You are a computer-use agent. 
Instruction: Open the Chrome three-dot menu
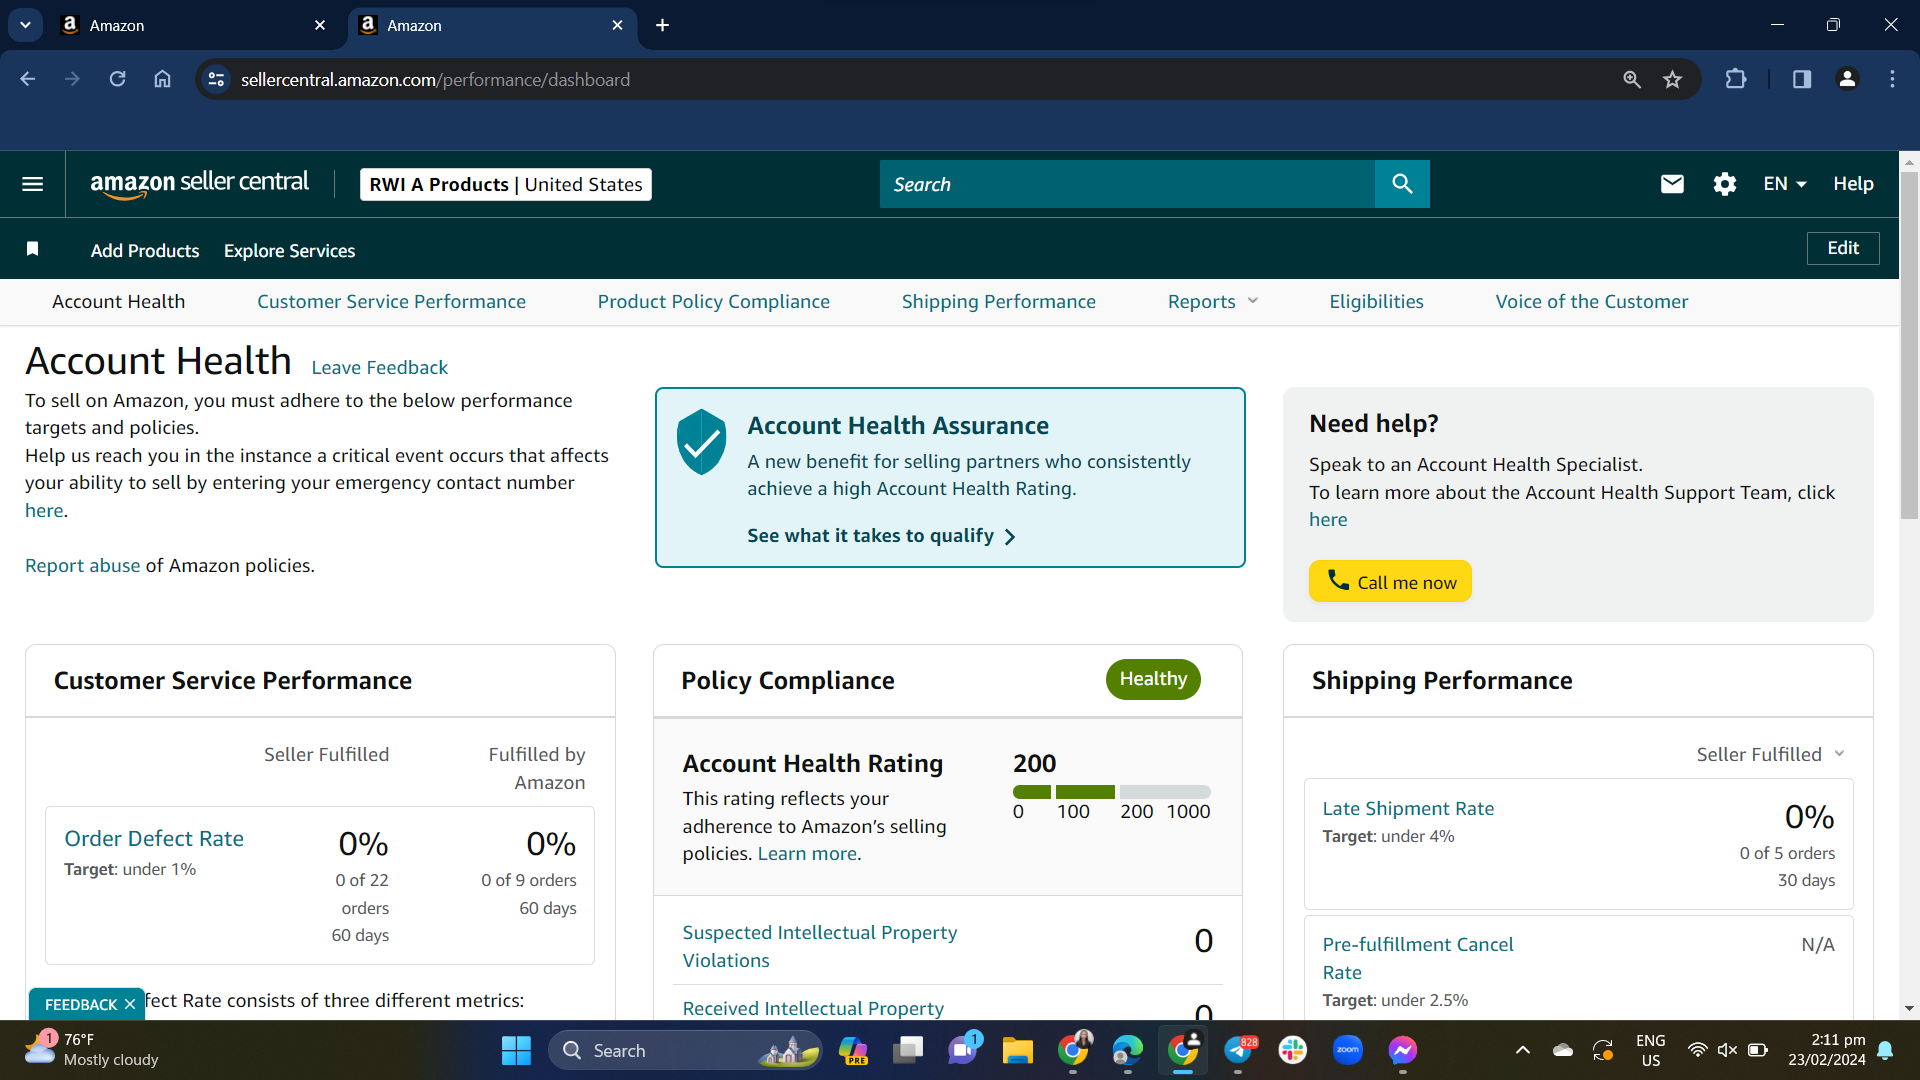[x=1892, y=79]
